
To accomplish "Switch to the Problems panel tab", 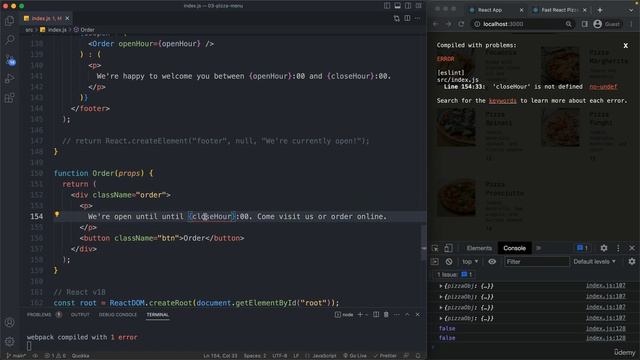I will [x=39, y=315].
